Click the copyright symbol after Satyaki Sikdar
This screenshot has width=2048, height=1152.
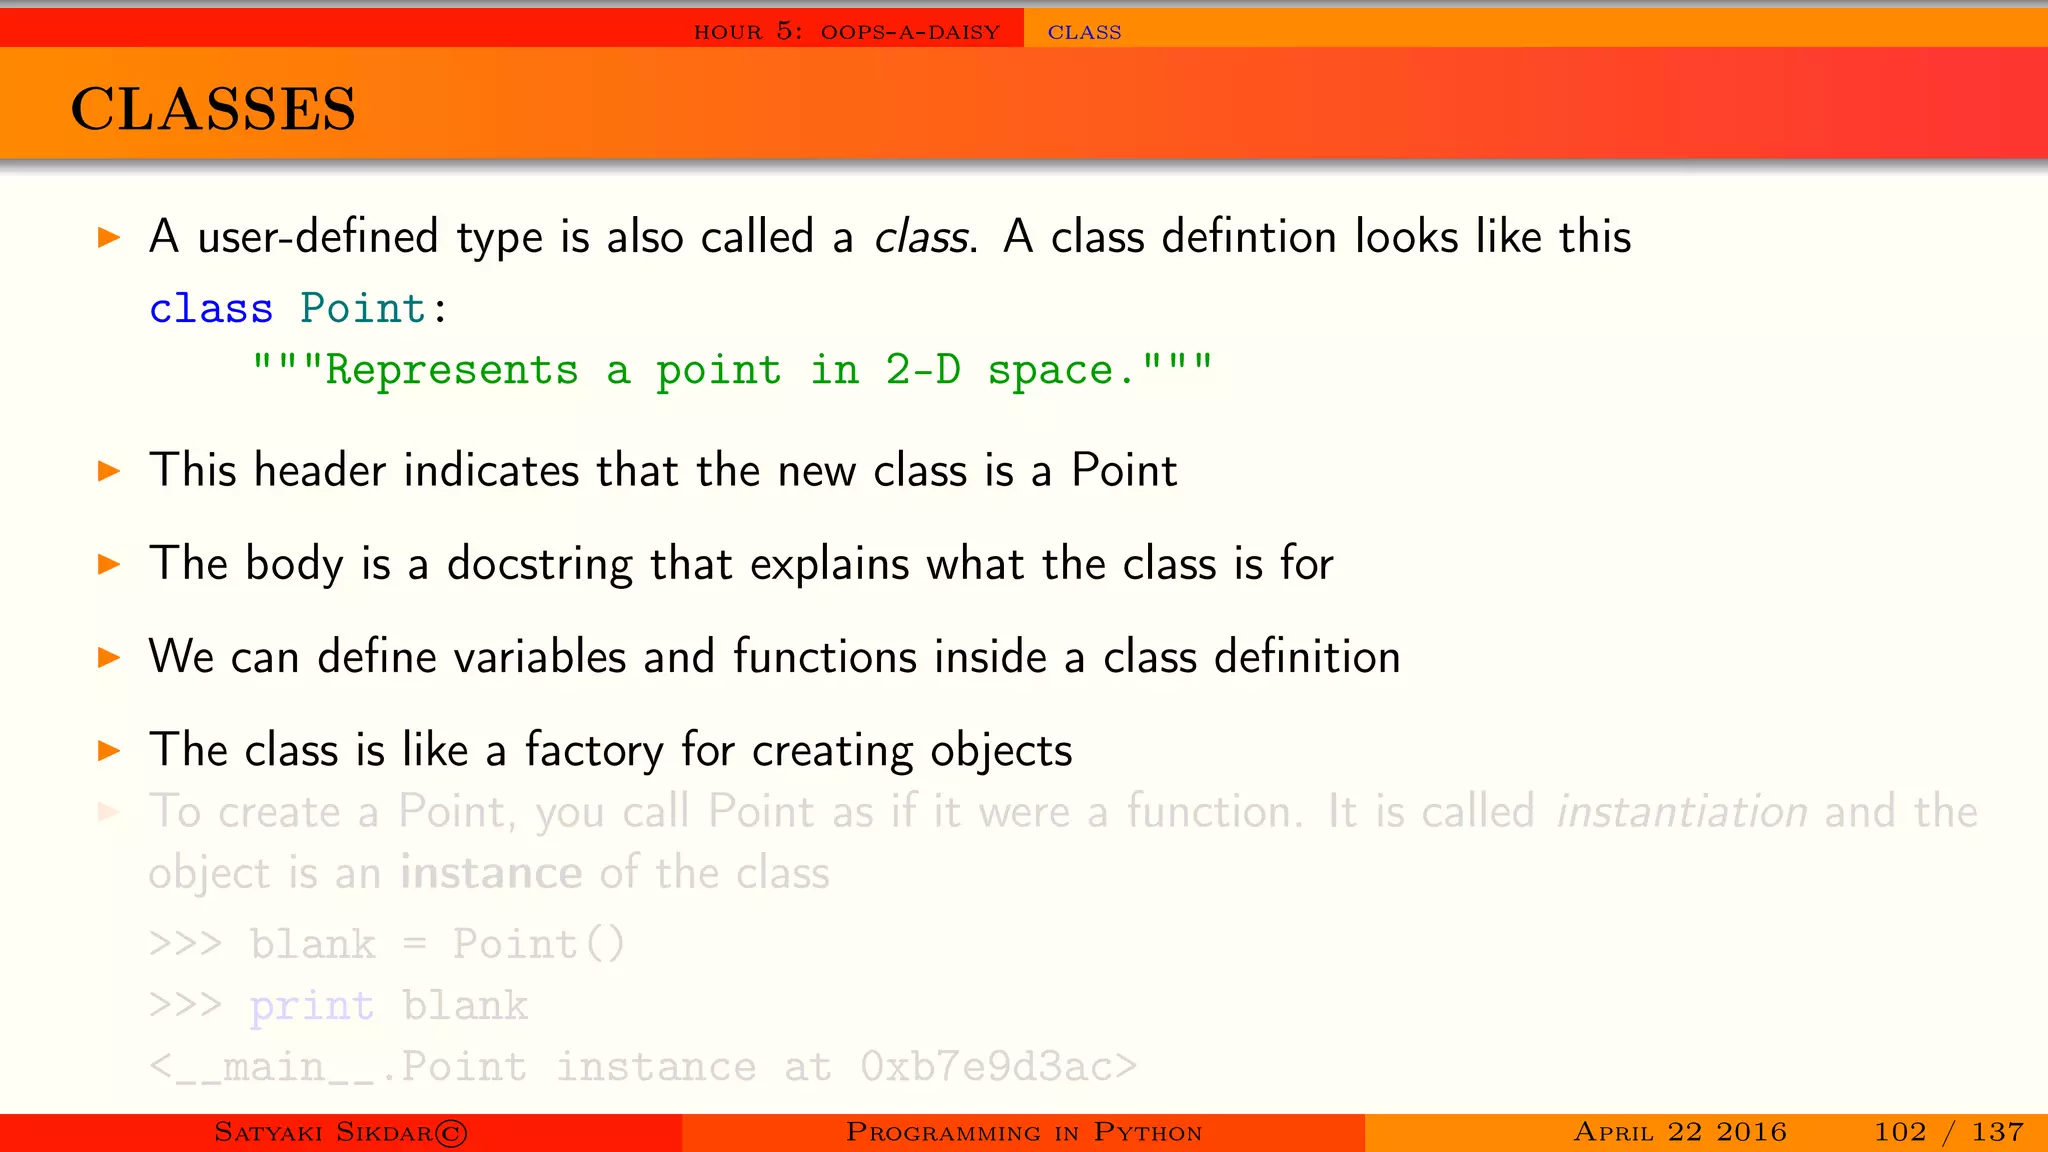coord(451,1133)
